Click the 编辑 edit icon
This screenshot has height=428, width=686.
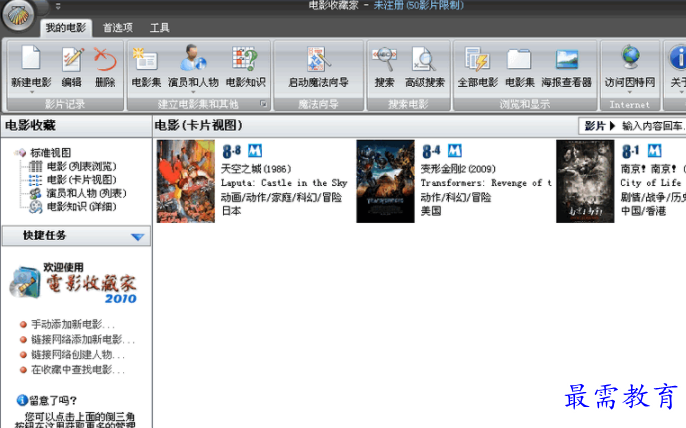[72, 59]
